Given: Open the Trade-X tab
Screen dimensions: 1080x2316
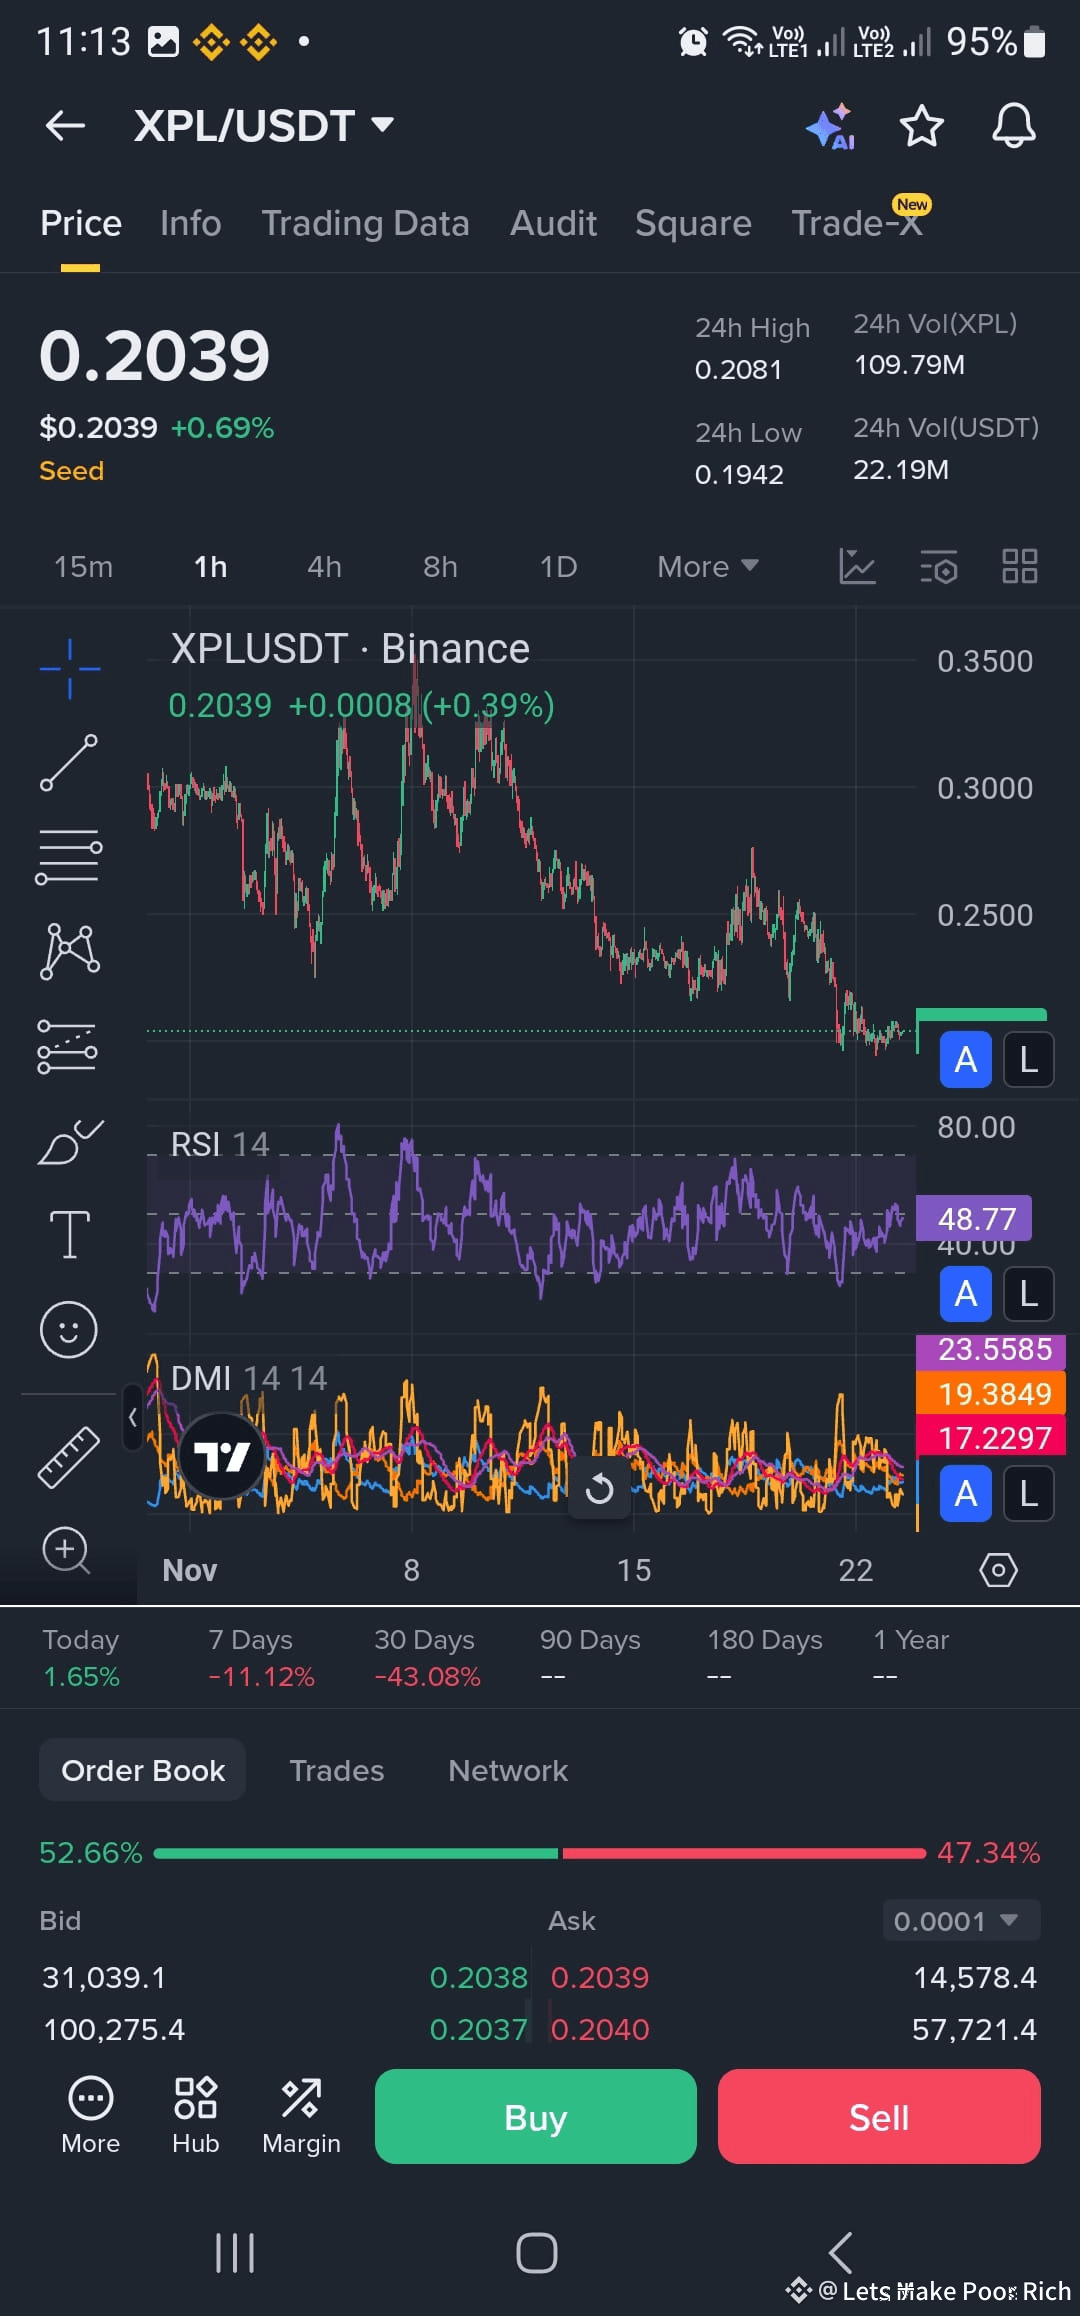Looking at the screenshot, I should click(x=857, y=223).
